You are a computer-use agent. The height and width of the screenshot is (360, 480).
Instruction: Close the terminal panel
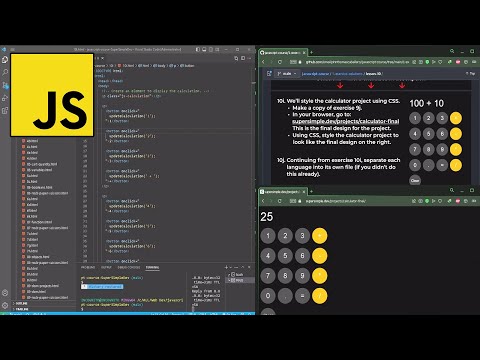point(249,267)
